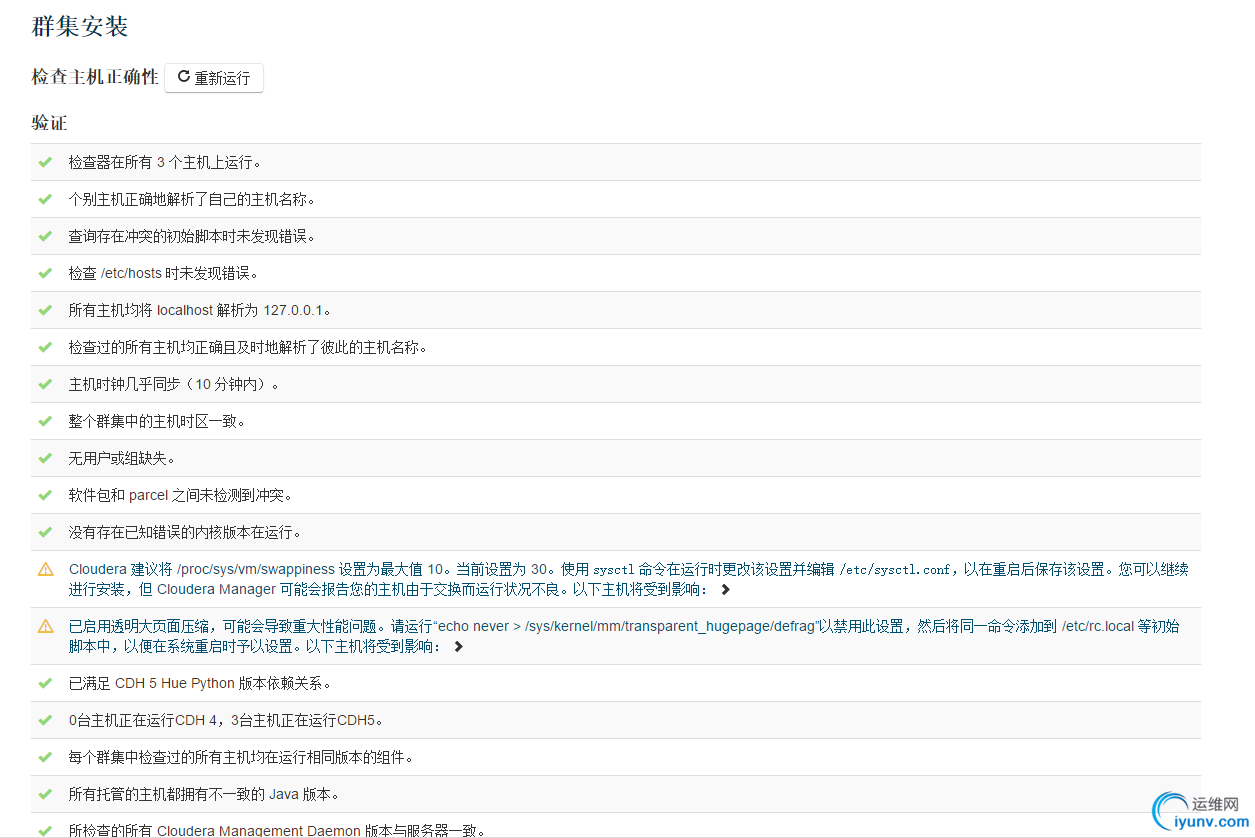Select text 每个群集中检查过的所有主机均在运行相同版本的组件。
The image size is (1255, 838).
coord(241,757)
